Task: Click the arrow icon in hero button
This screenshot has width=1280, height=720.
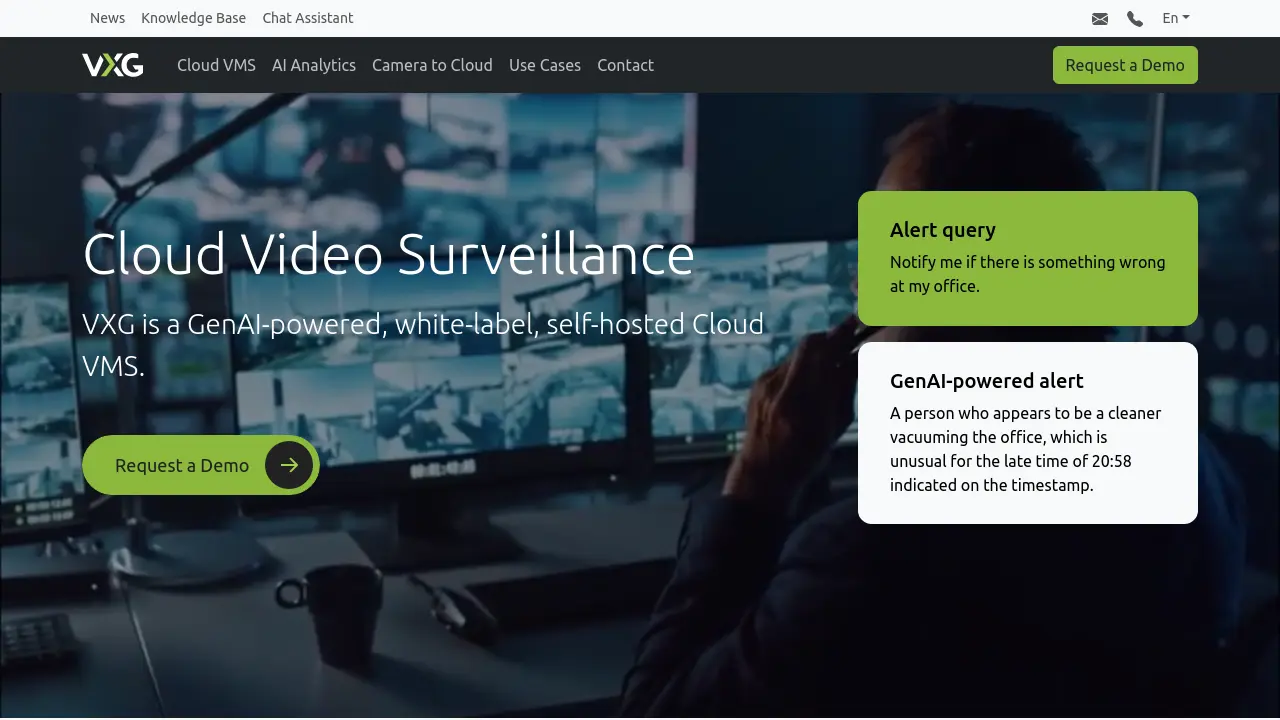Action: [x=289, y=465]
